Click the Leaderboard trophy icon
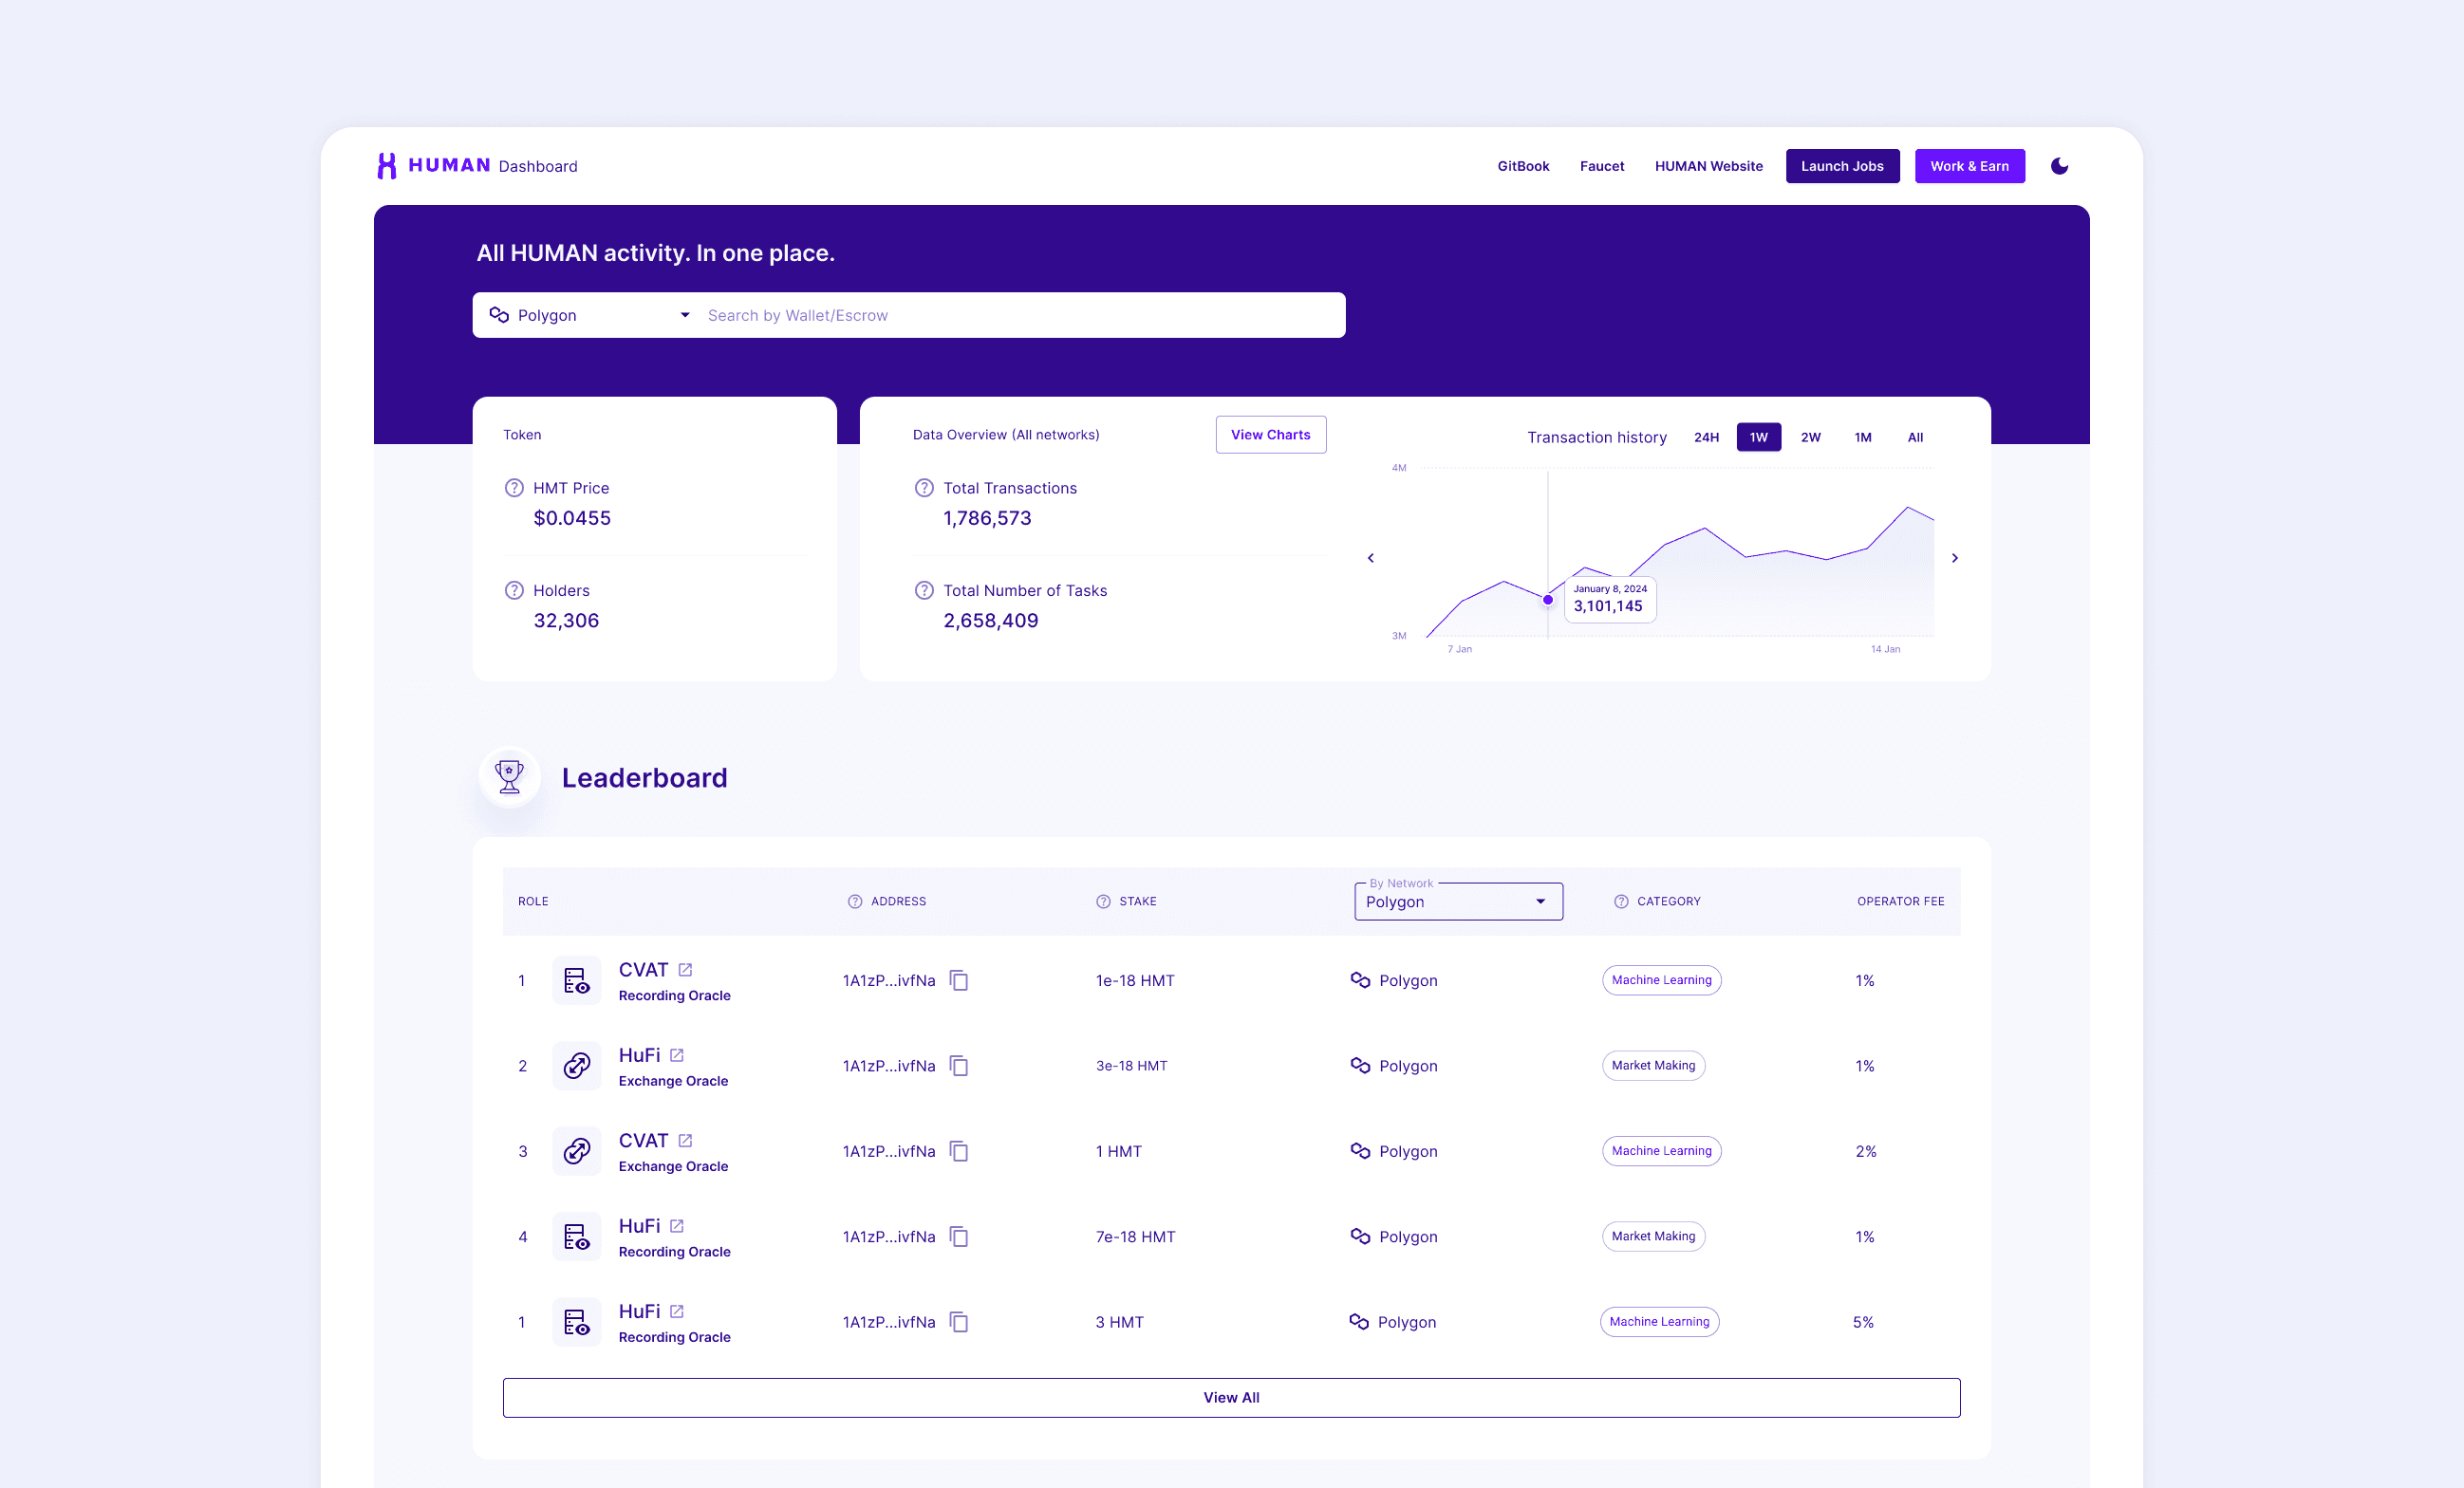This screenshot has height=1488, width=2464. click(x=510, y=776)
